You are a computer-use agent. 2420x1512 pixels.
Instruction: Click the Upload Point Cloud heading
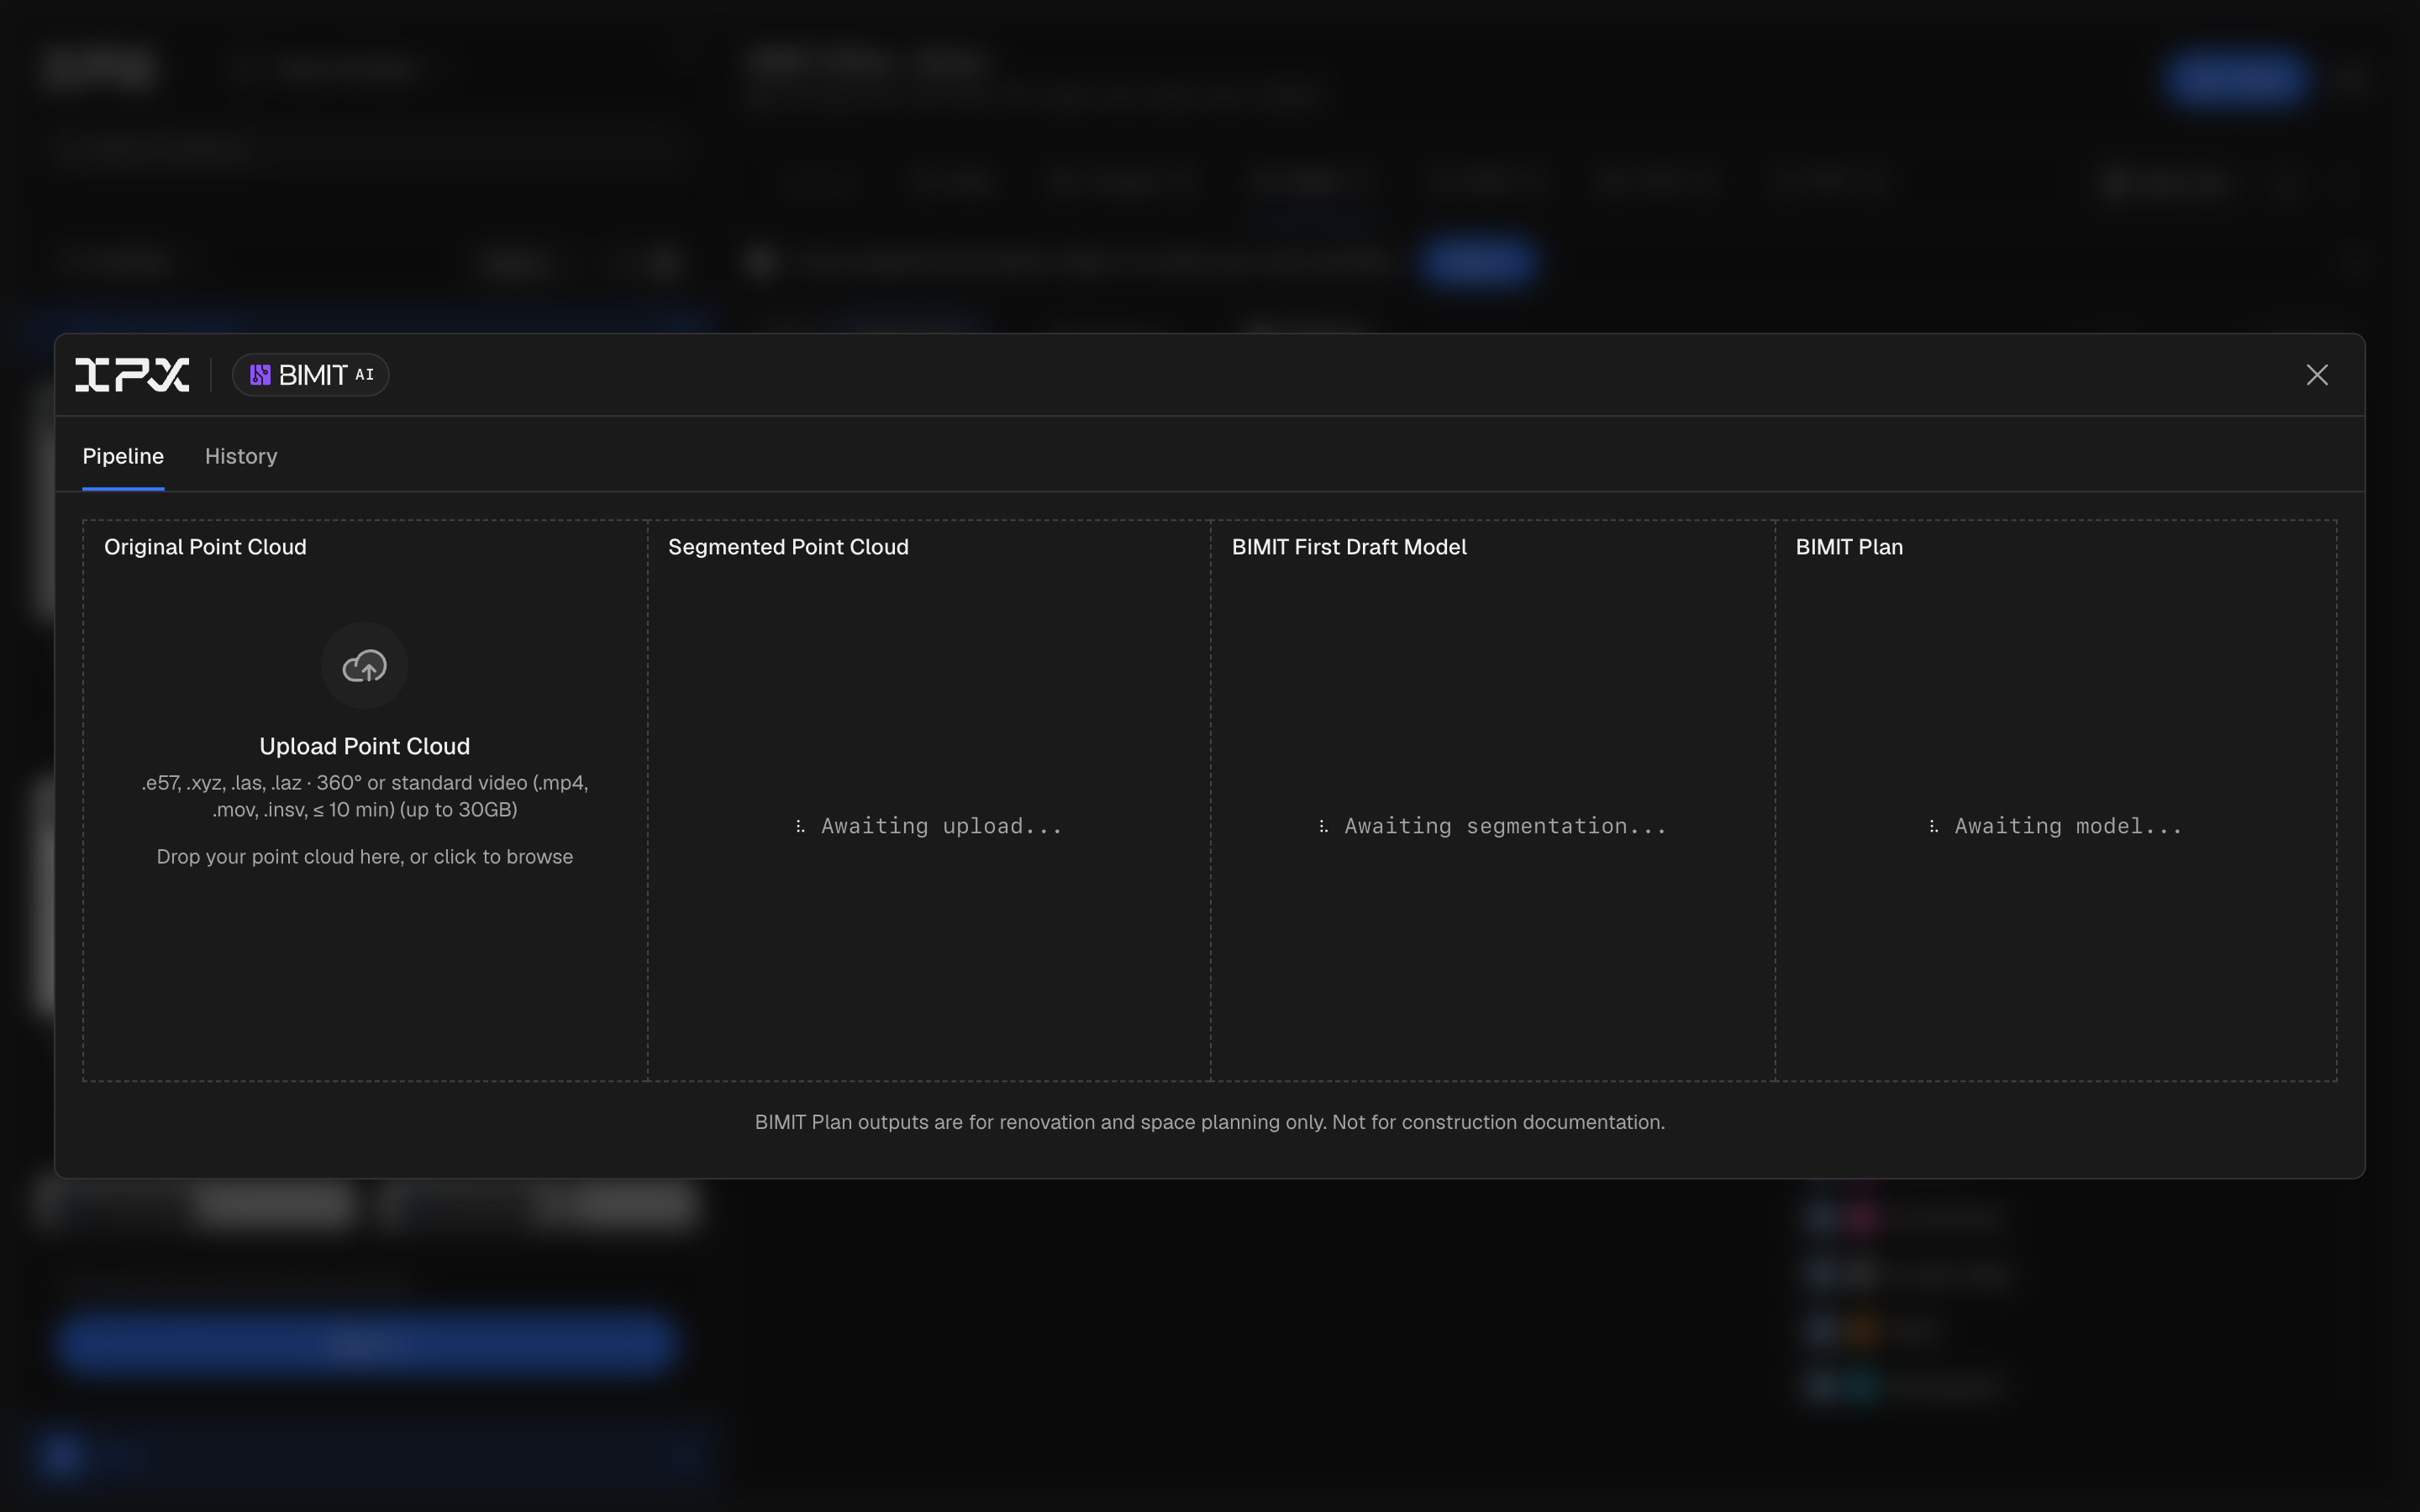coord(364,746)
